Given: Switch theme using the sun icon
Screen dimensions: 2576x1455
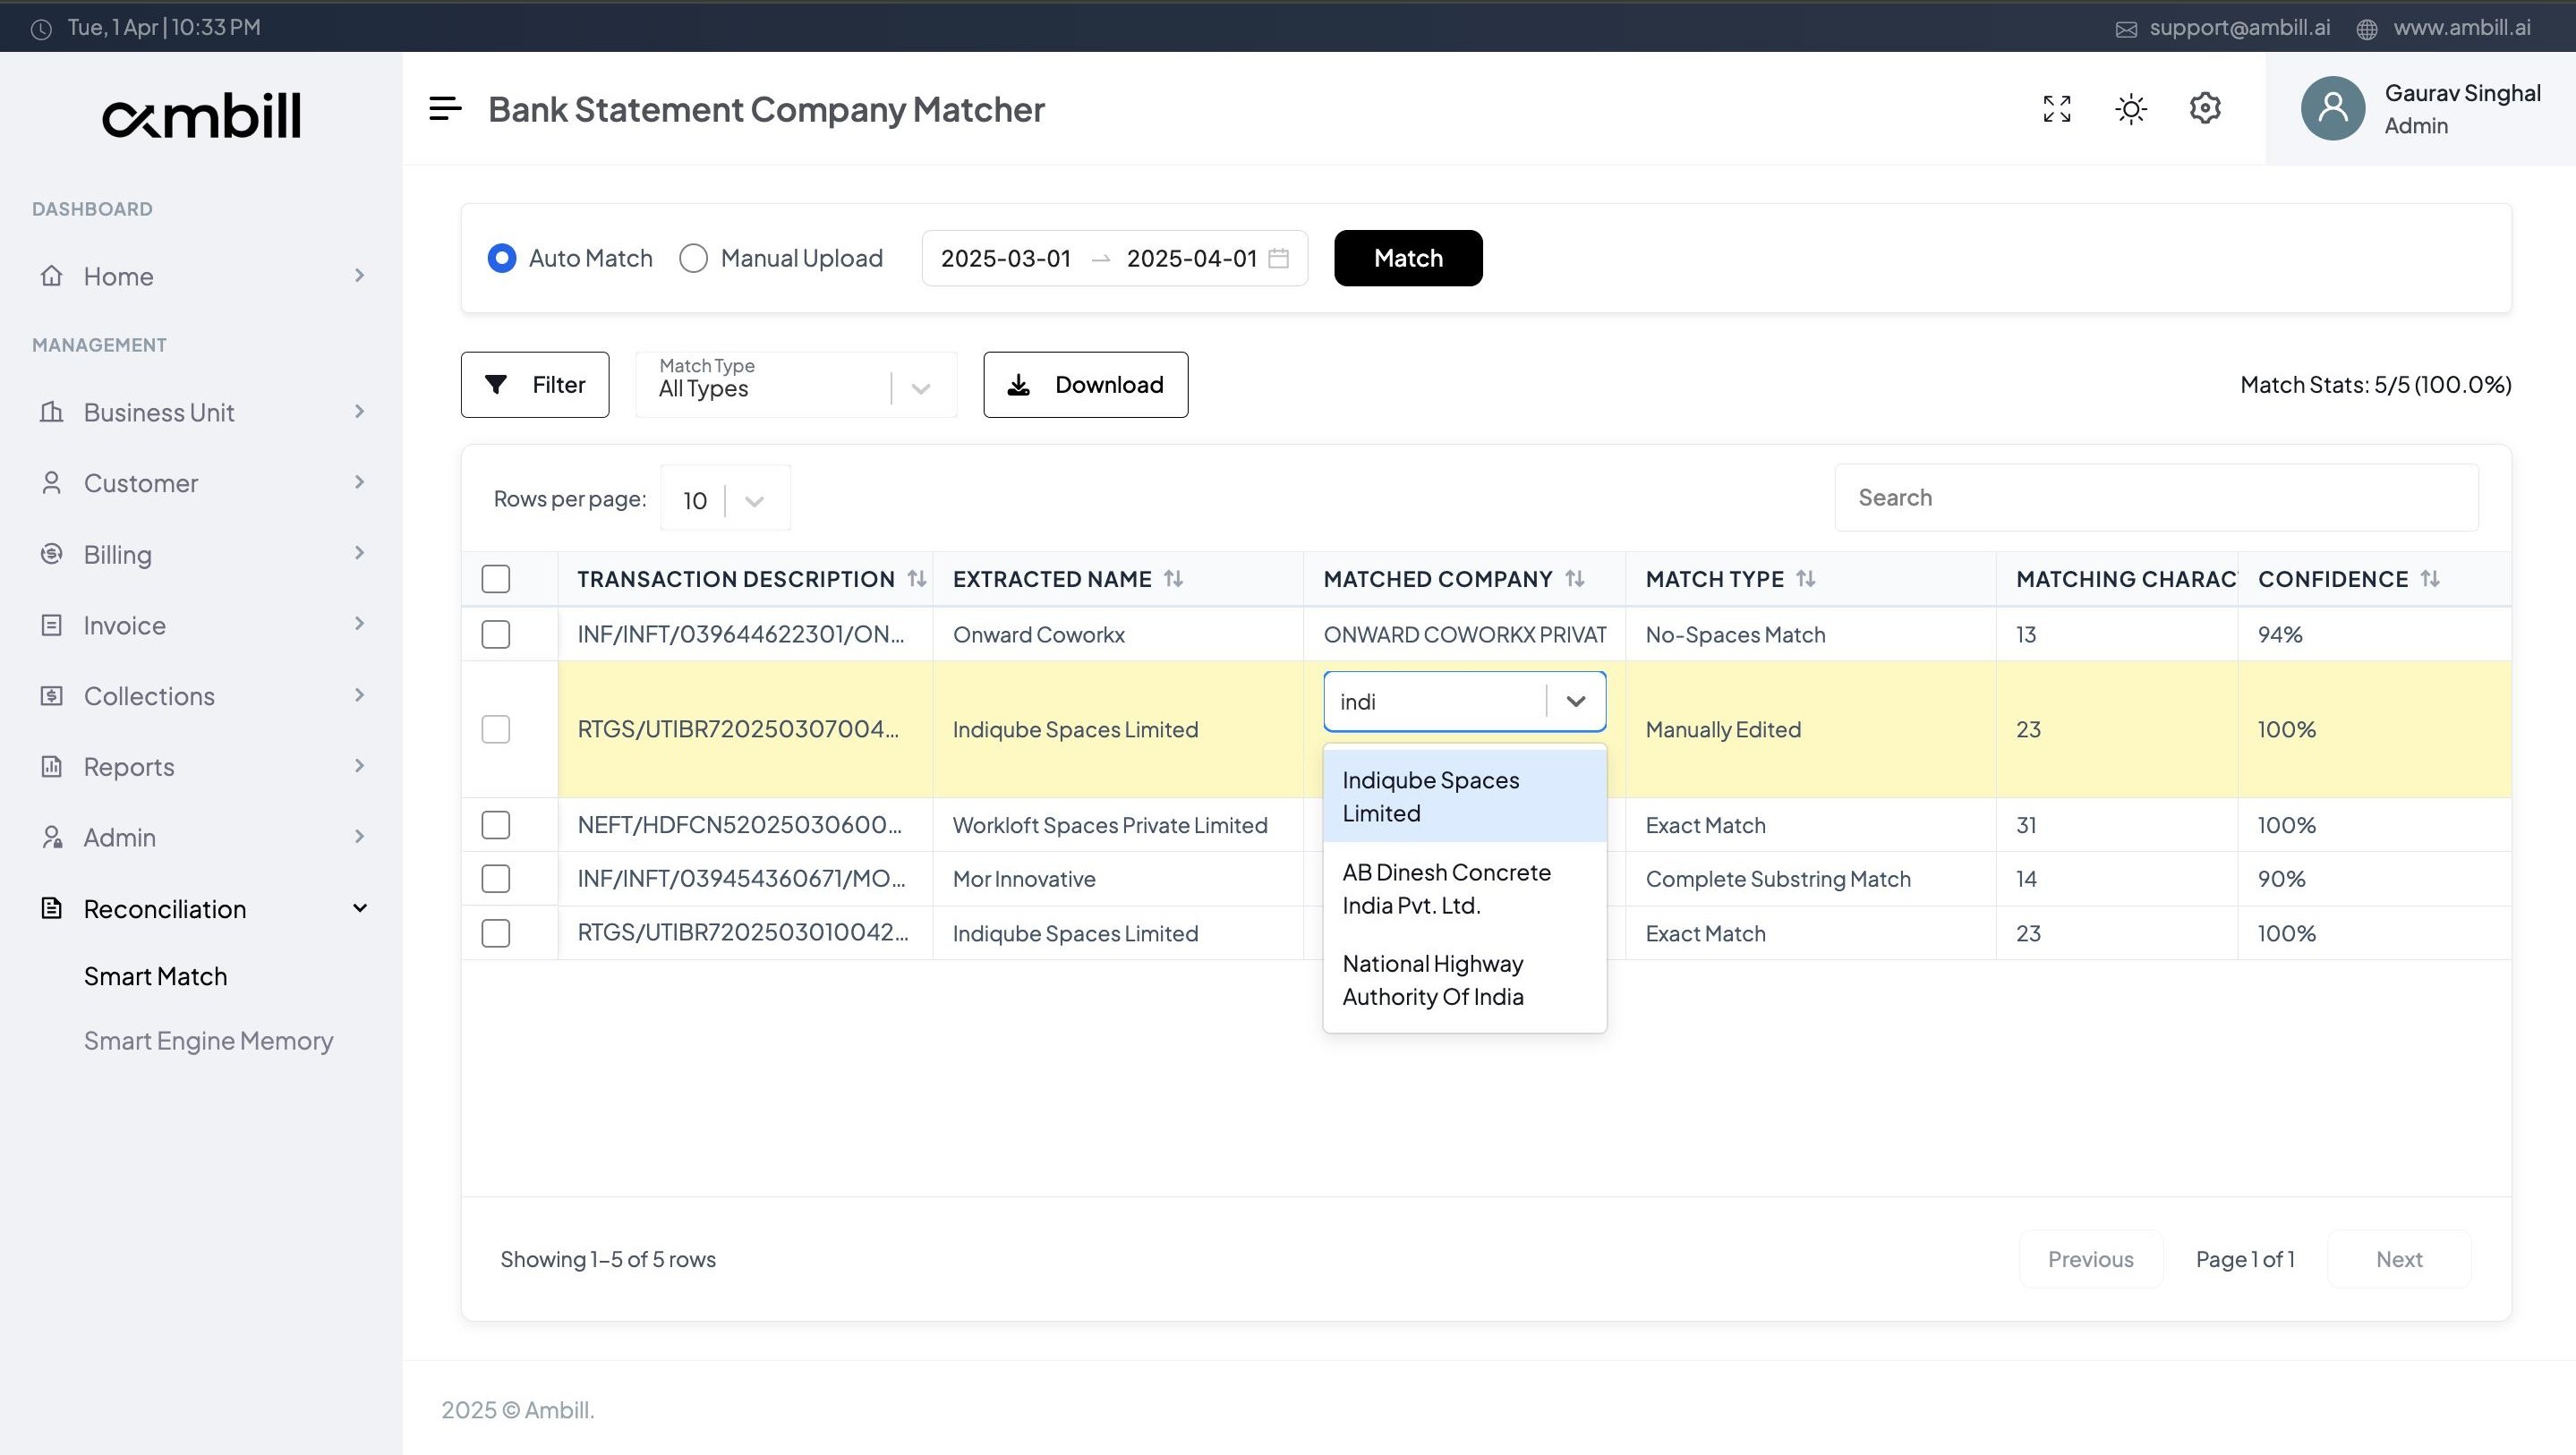Looking at the screenshot, I should [2131, 108].
